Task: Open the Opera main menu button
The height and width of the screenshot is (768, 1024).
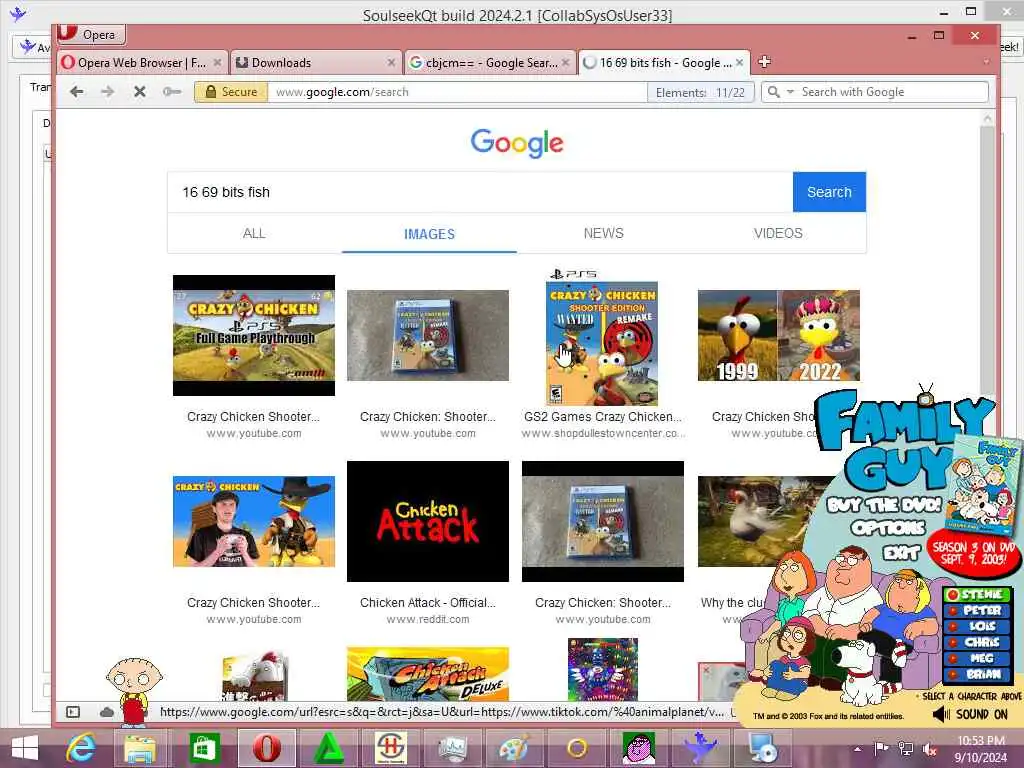Action: pyautogui.click(x=91, y=34)
